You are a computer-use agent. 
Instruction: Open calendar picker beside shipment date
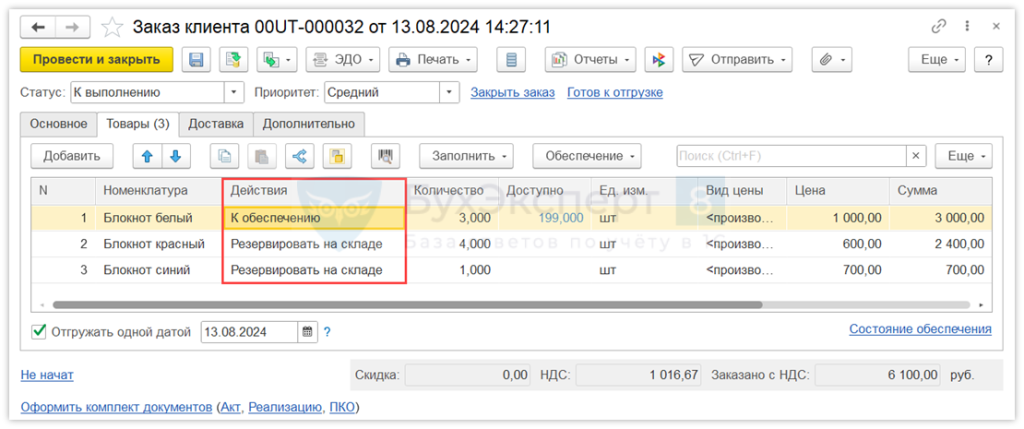click(x=308, y=332)
